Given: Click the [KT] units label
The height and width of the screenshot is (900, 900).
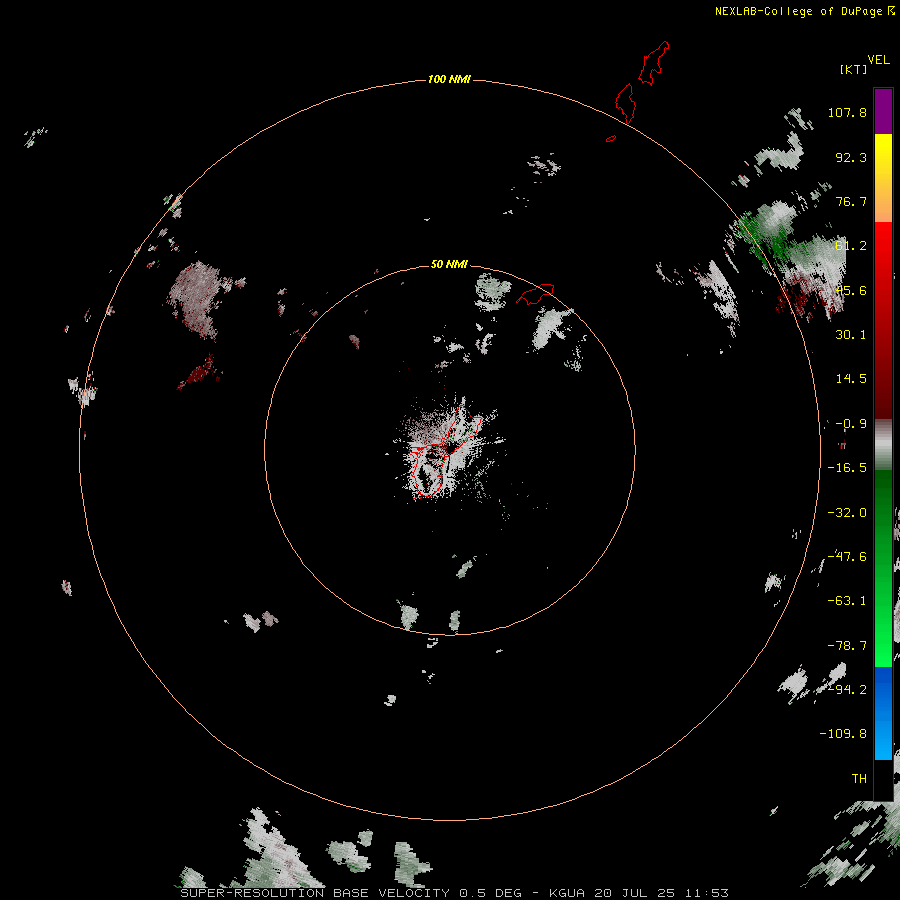Looking at the screenshot, I should (854, 69).
